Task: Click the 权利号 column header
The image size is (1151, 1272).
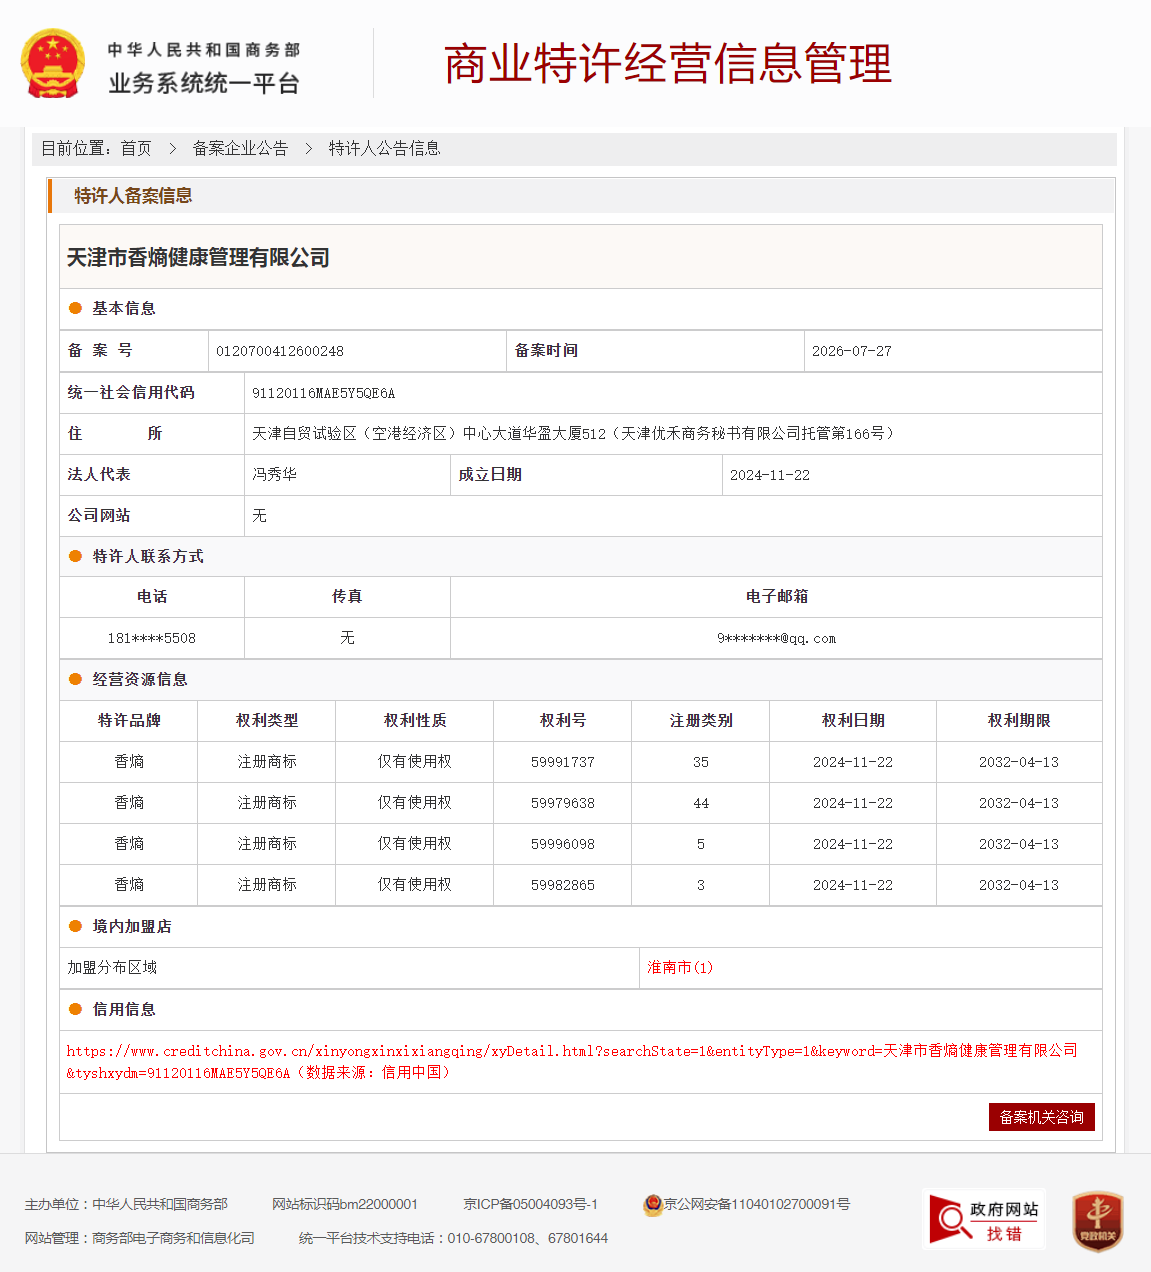Action: [x=563, y=720]
